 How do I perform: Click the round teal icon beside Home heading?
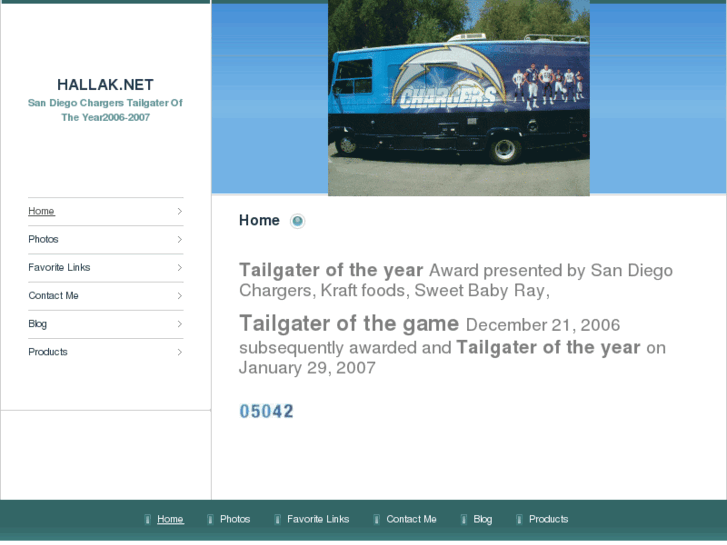[297, 221]
